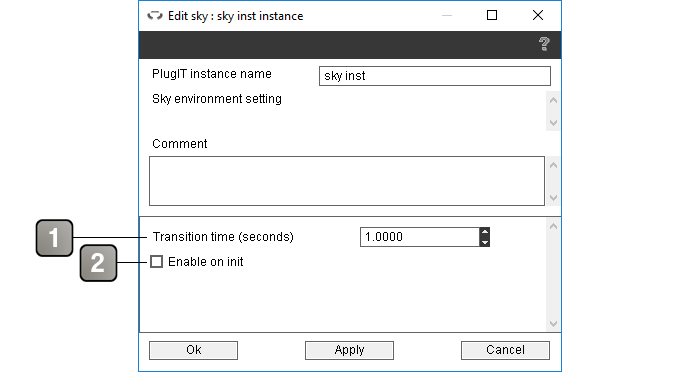Viewport: 700px width, 372px height.
Task: Click the Comment box scroll down arrow
Action: [x=553, y=197]
